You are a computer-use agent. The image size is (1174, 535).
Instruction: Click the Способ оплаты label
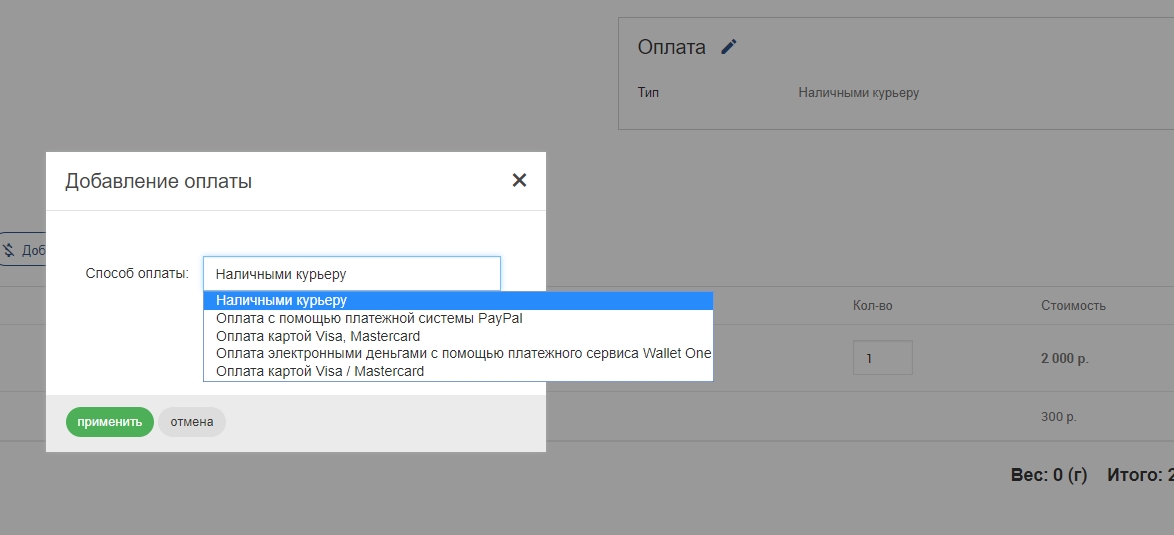[x=137, y=273]
